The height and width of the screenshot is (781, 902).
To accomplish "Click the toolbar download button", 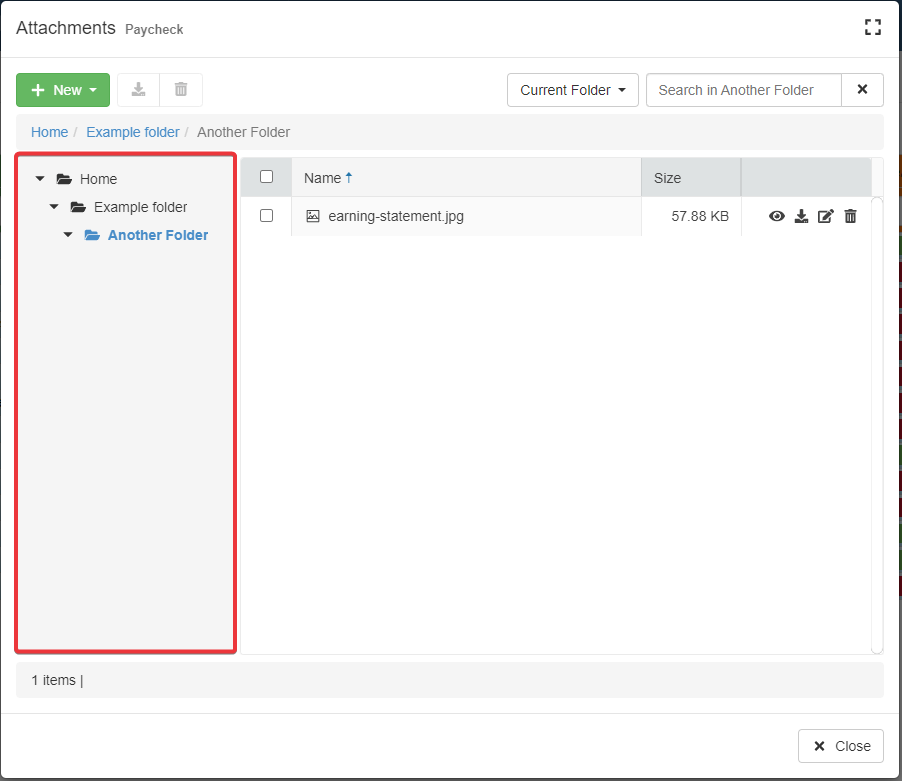I will tap(139, 90).
